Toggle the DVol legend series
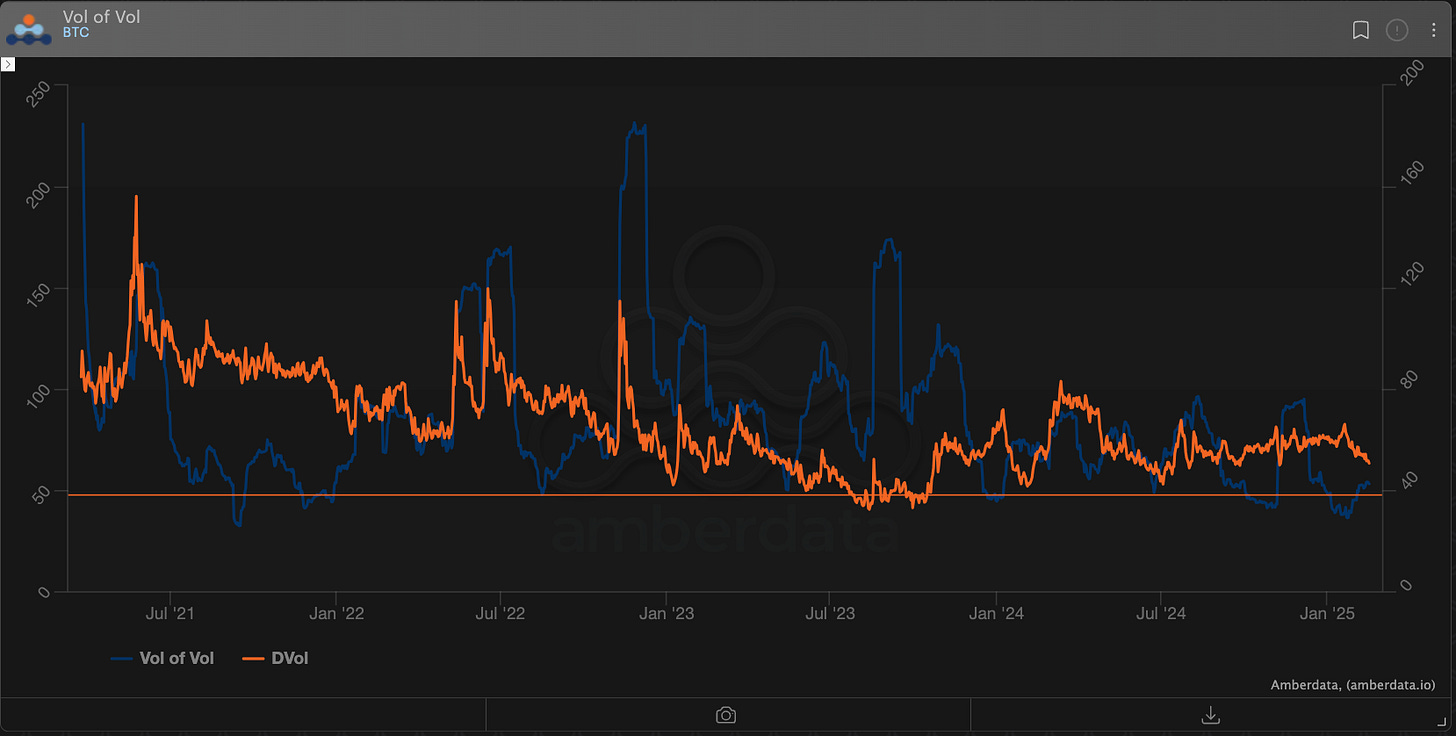This screenshot has width=1456, height=736. coord(276,658)
